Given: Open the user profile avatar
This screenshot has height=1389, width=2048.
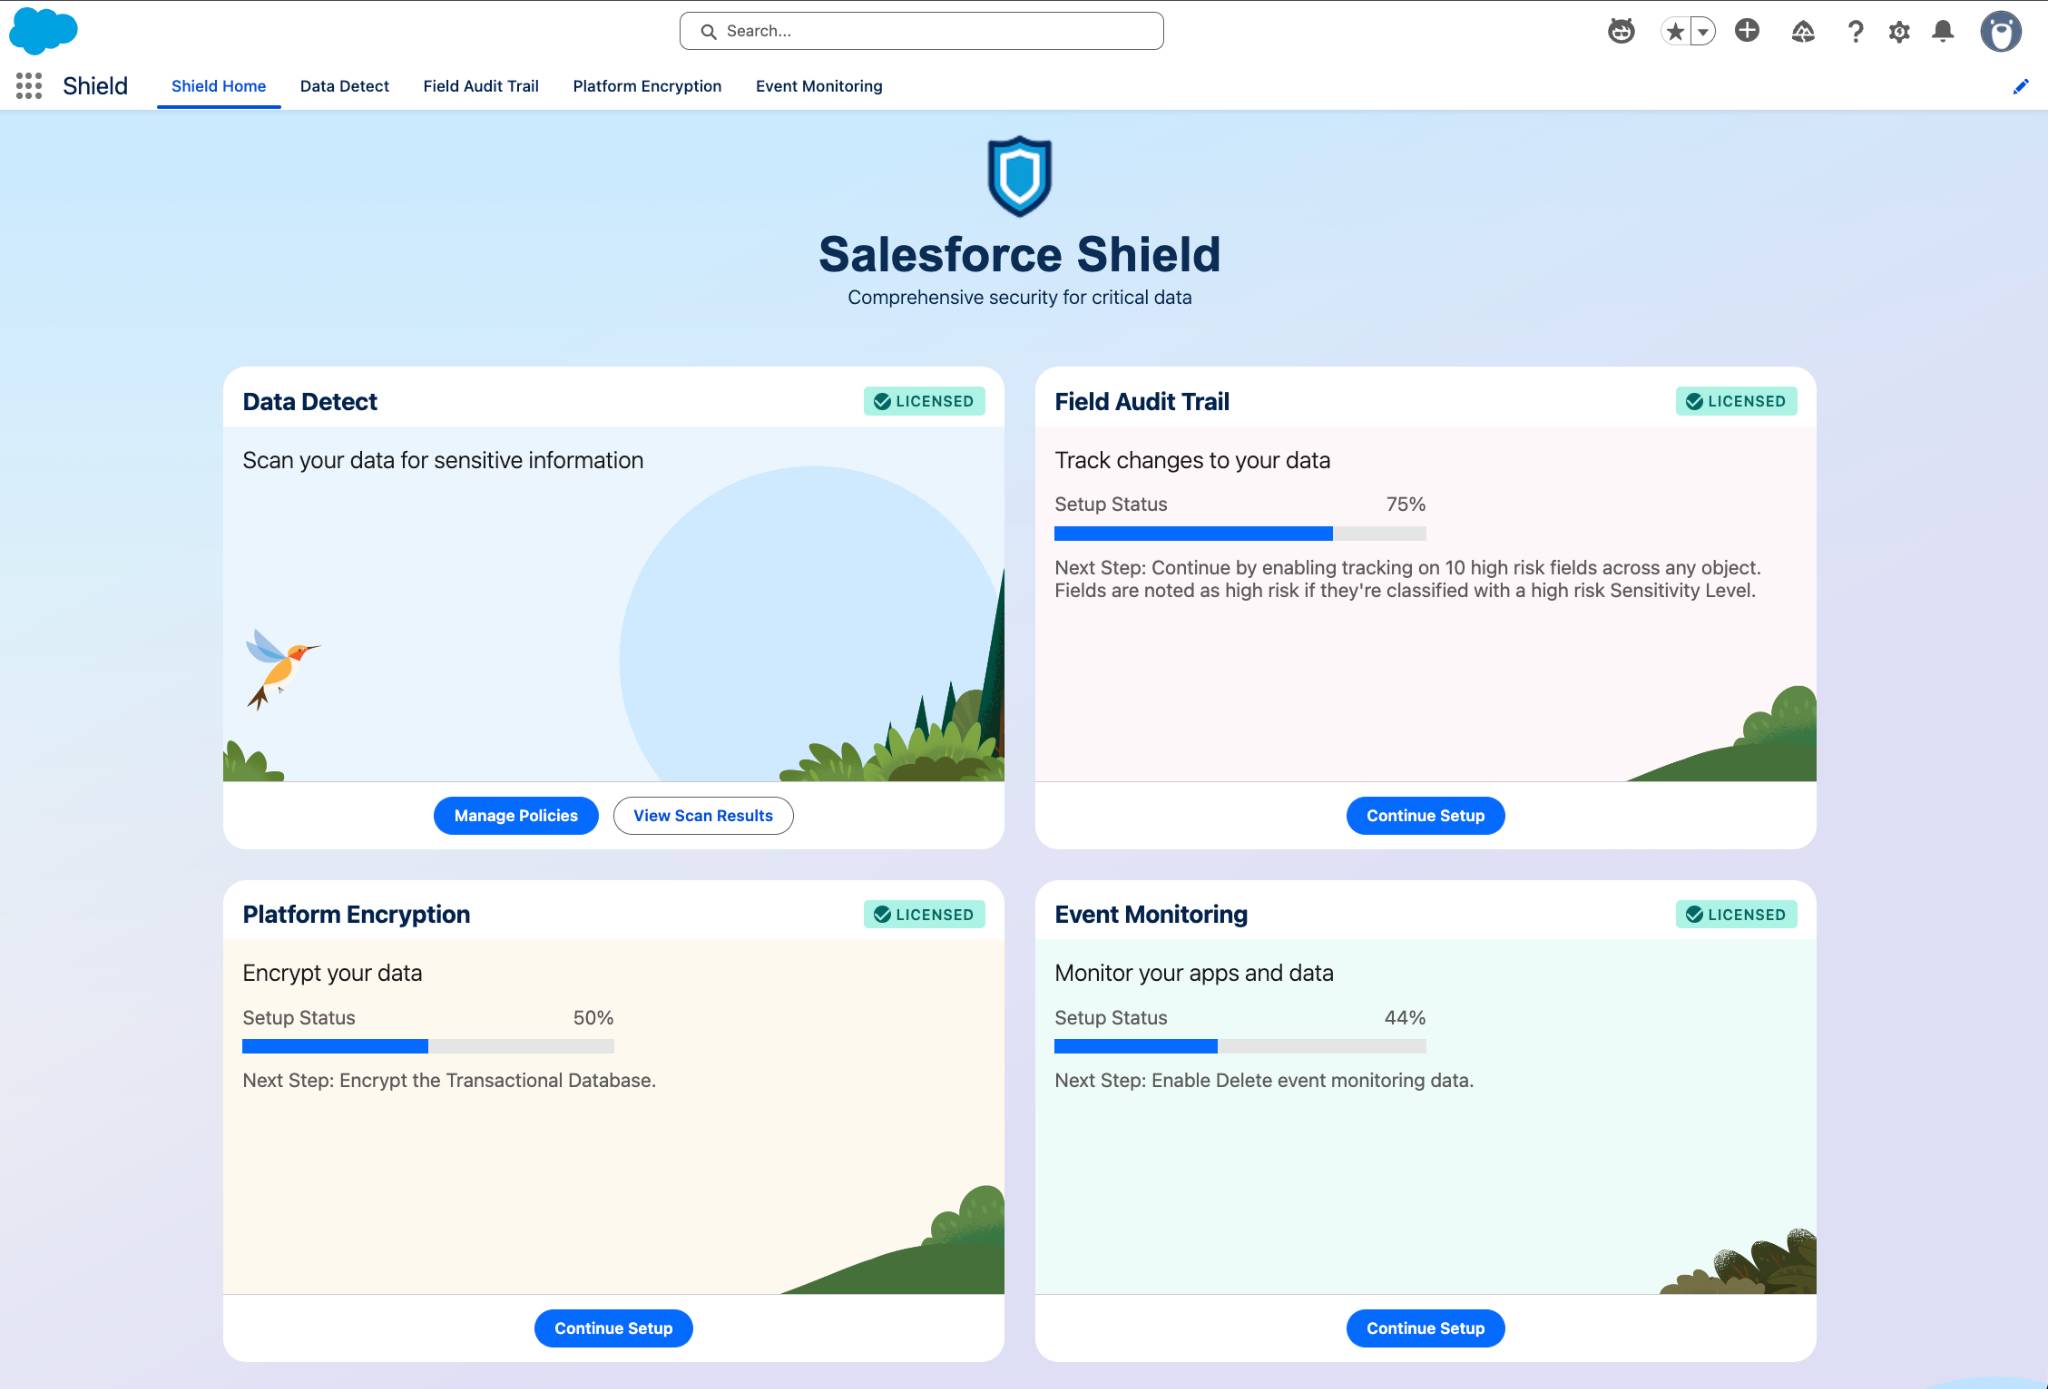Looking at the screenshot, I should [x=2000, y=32].
